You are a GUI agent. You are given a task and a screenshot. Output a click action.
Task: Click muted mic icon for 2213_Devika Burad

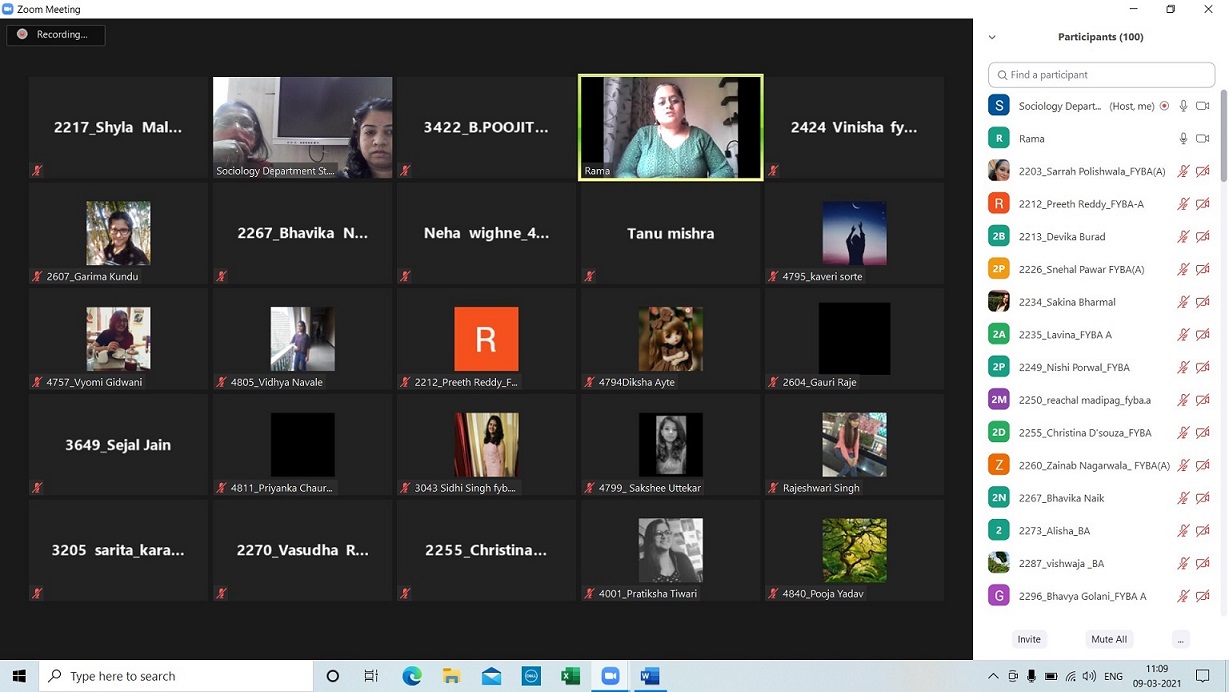pos(1183,237)
